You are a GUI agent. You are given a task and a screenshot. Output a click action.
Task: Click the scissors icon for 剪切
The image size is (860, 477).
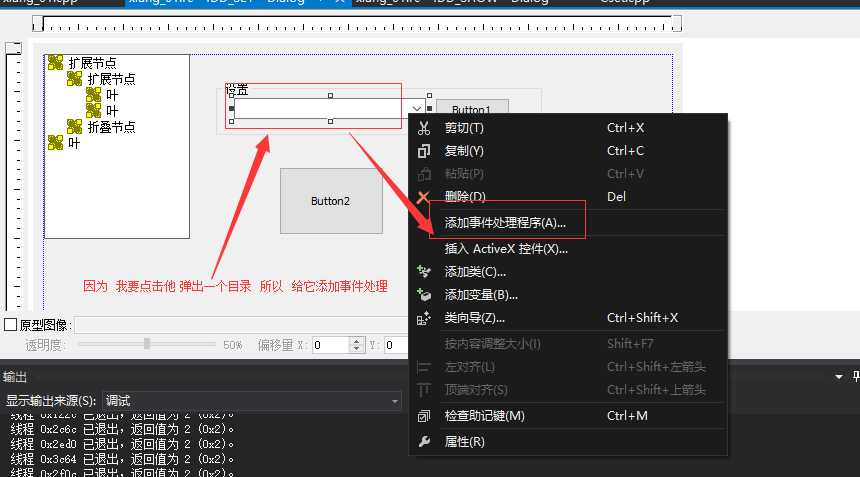(x=423, y=128)
